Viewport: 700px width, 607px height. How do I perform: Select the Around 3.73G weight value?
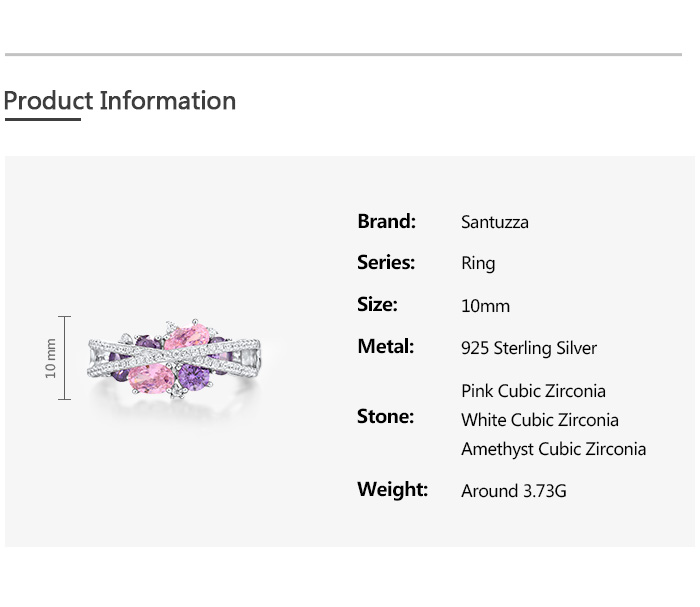pos(513,491)
